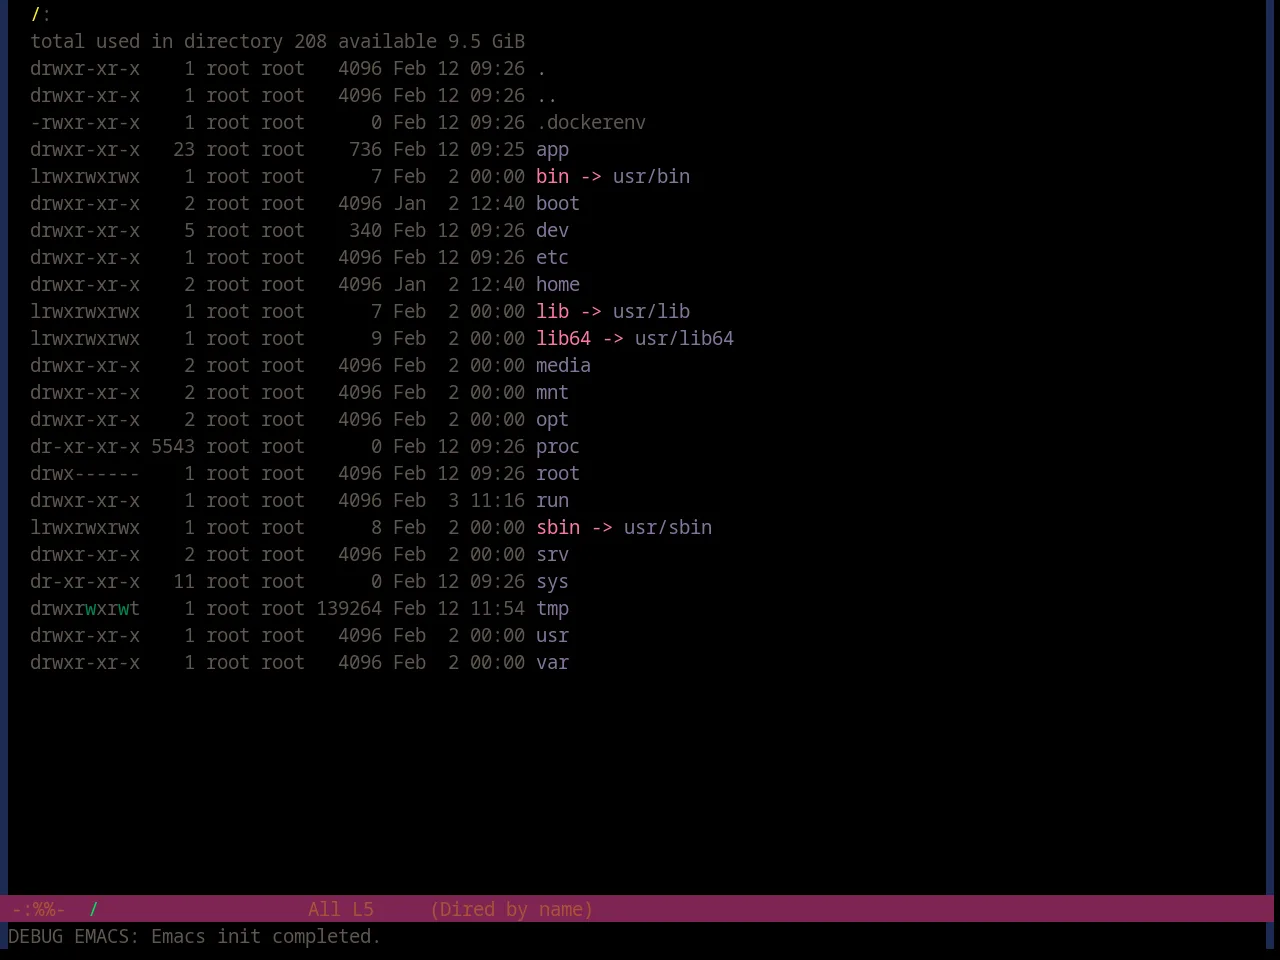Open the app directory entry
Screen dimensions: 1280x960
point(552,150)
